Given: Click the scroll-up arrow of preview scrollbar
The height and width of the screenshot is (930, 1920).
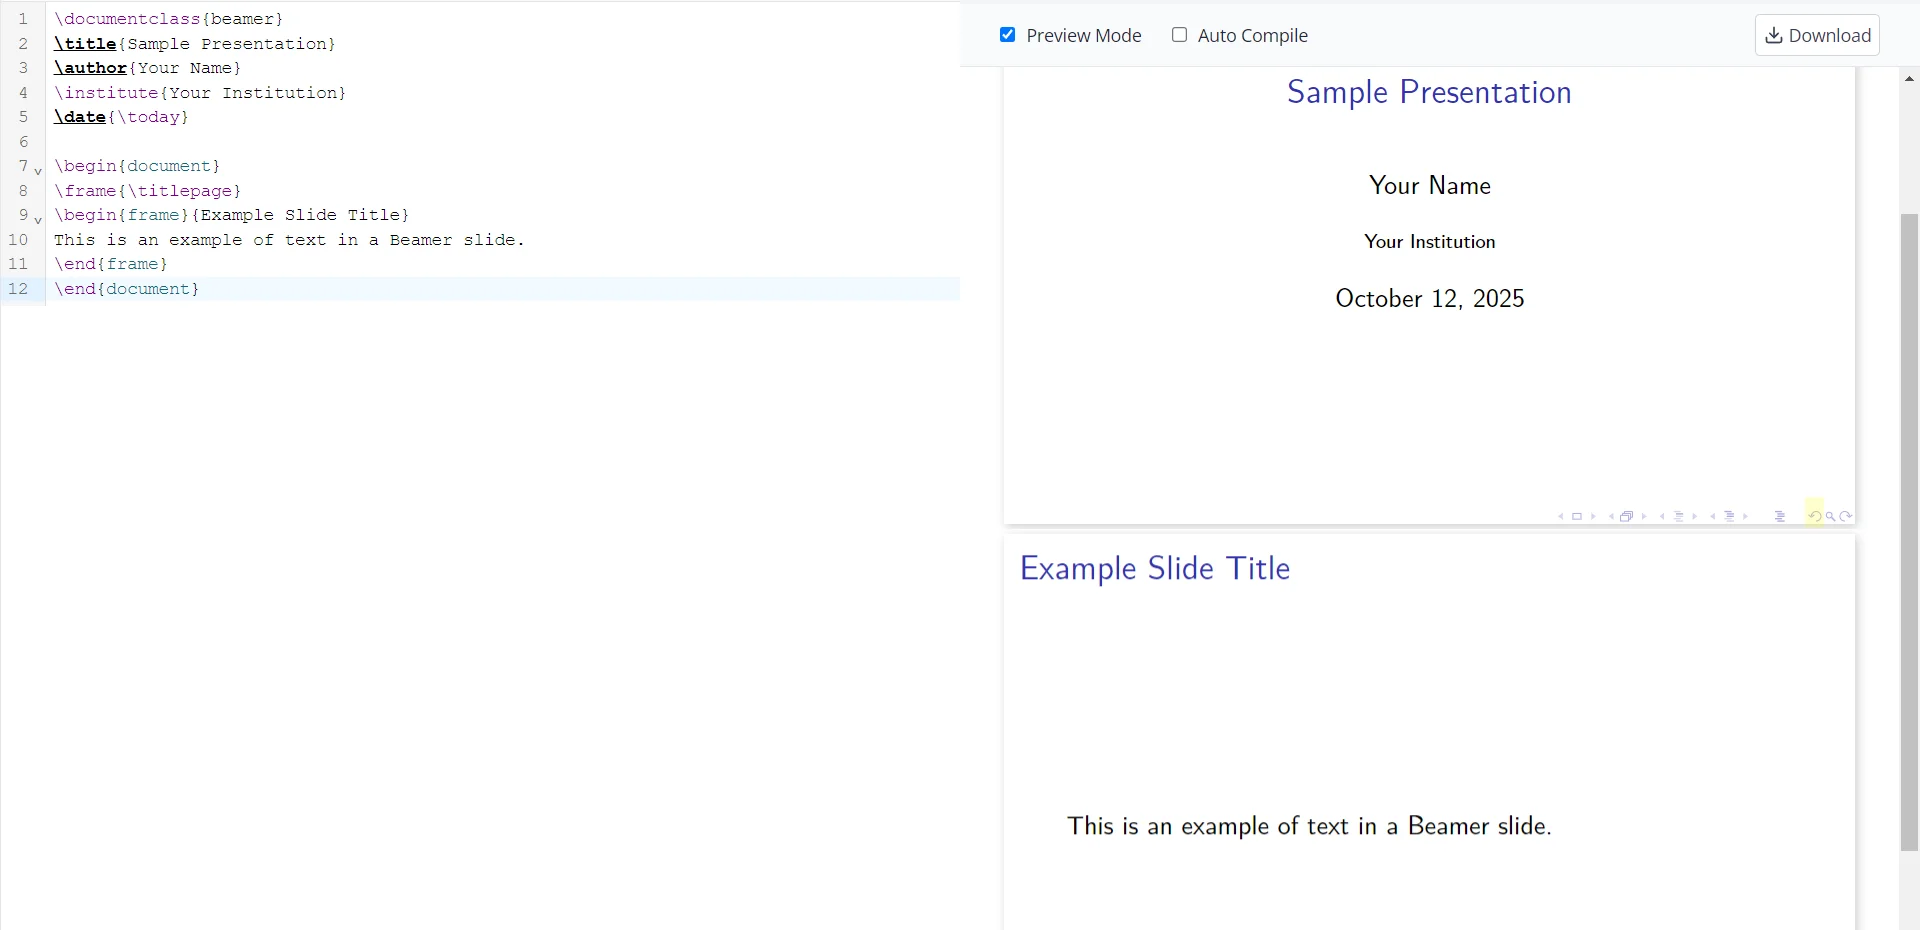Looking at the screenshot, I should tap(1909, 79).
